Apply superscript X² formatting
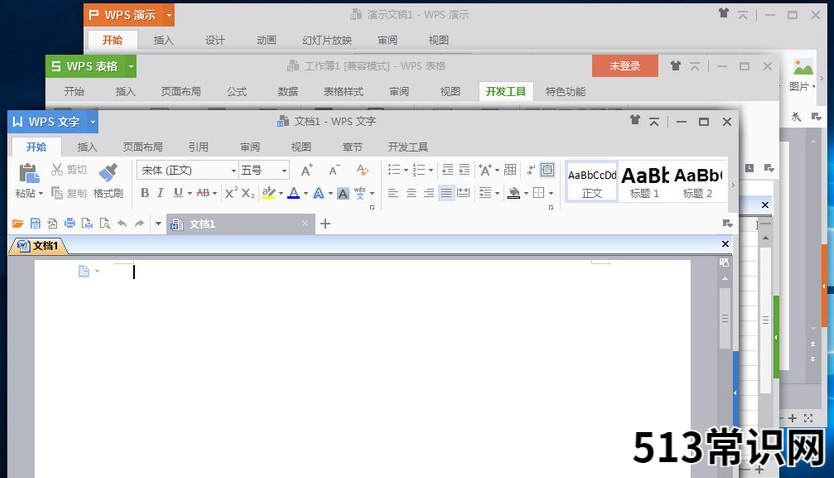The width and height of the screenshot is (834, 478). [230, 193]
